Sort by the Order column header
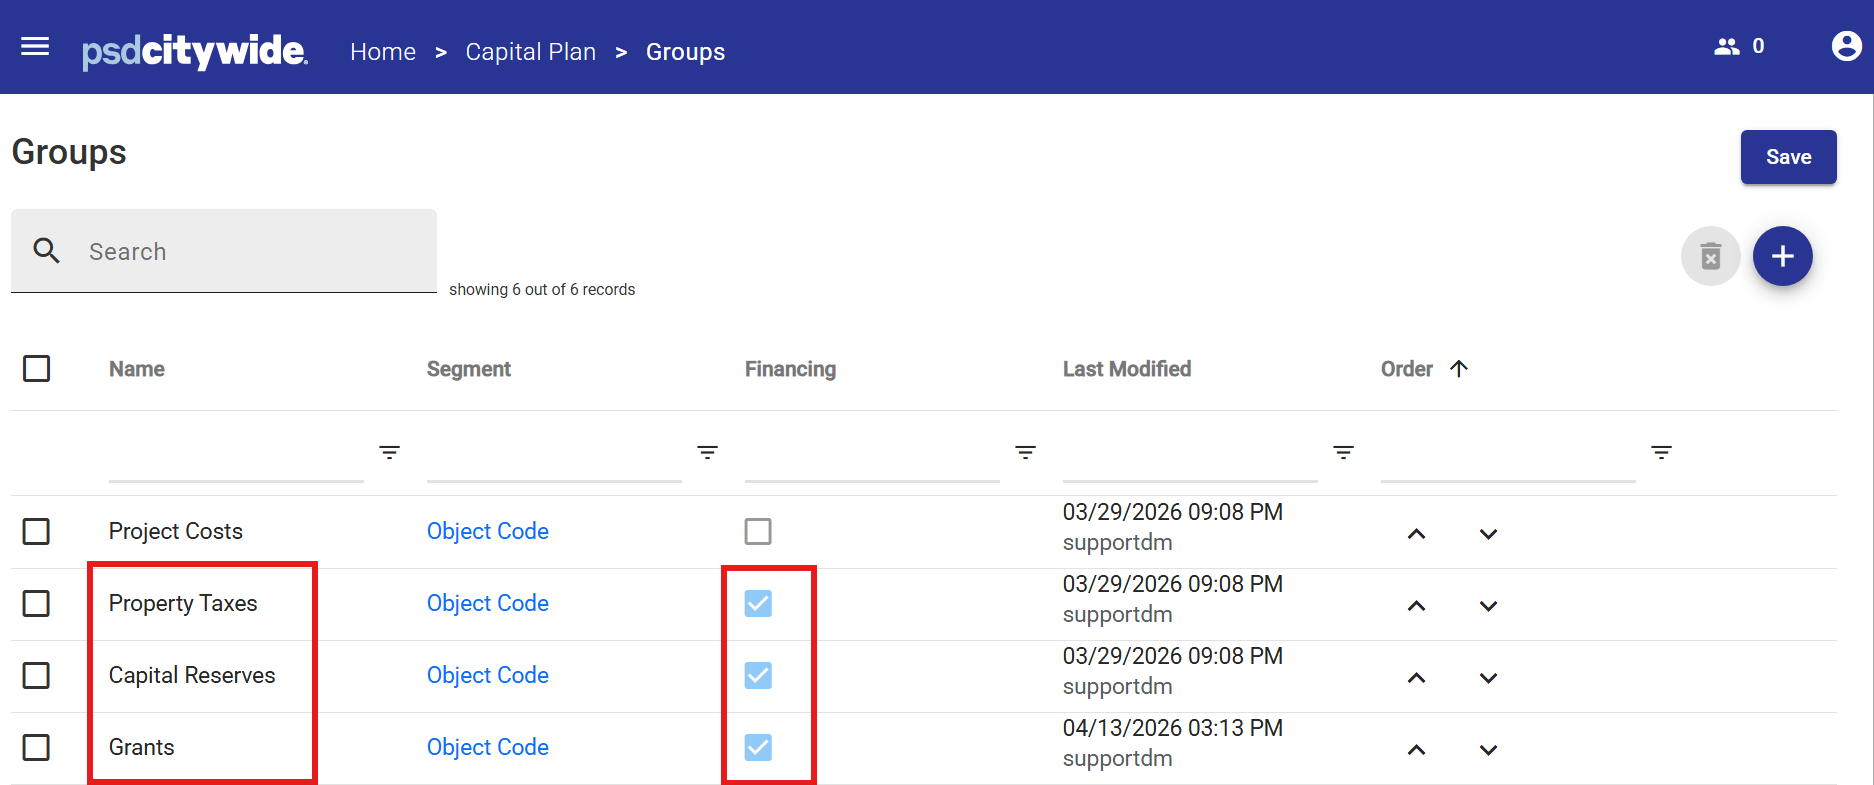Viewport: 1874px width, 785px height. coord(1407,369)
